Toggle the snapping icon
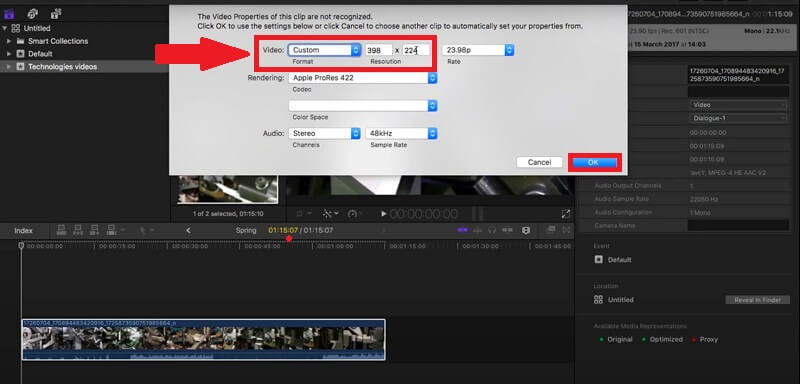800x384 pixels. pyautogui.click(x=508, y=231)
